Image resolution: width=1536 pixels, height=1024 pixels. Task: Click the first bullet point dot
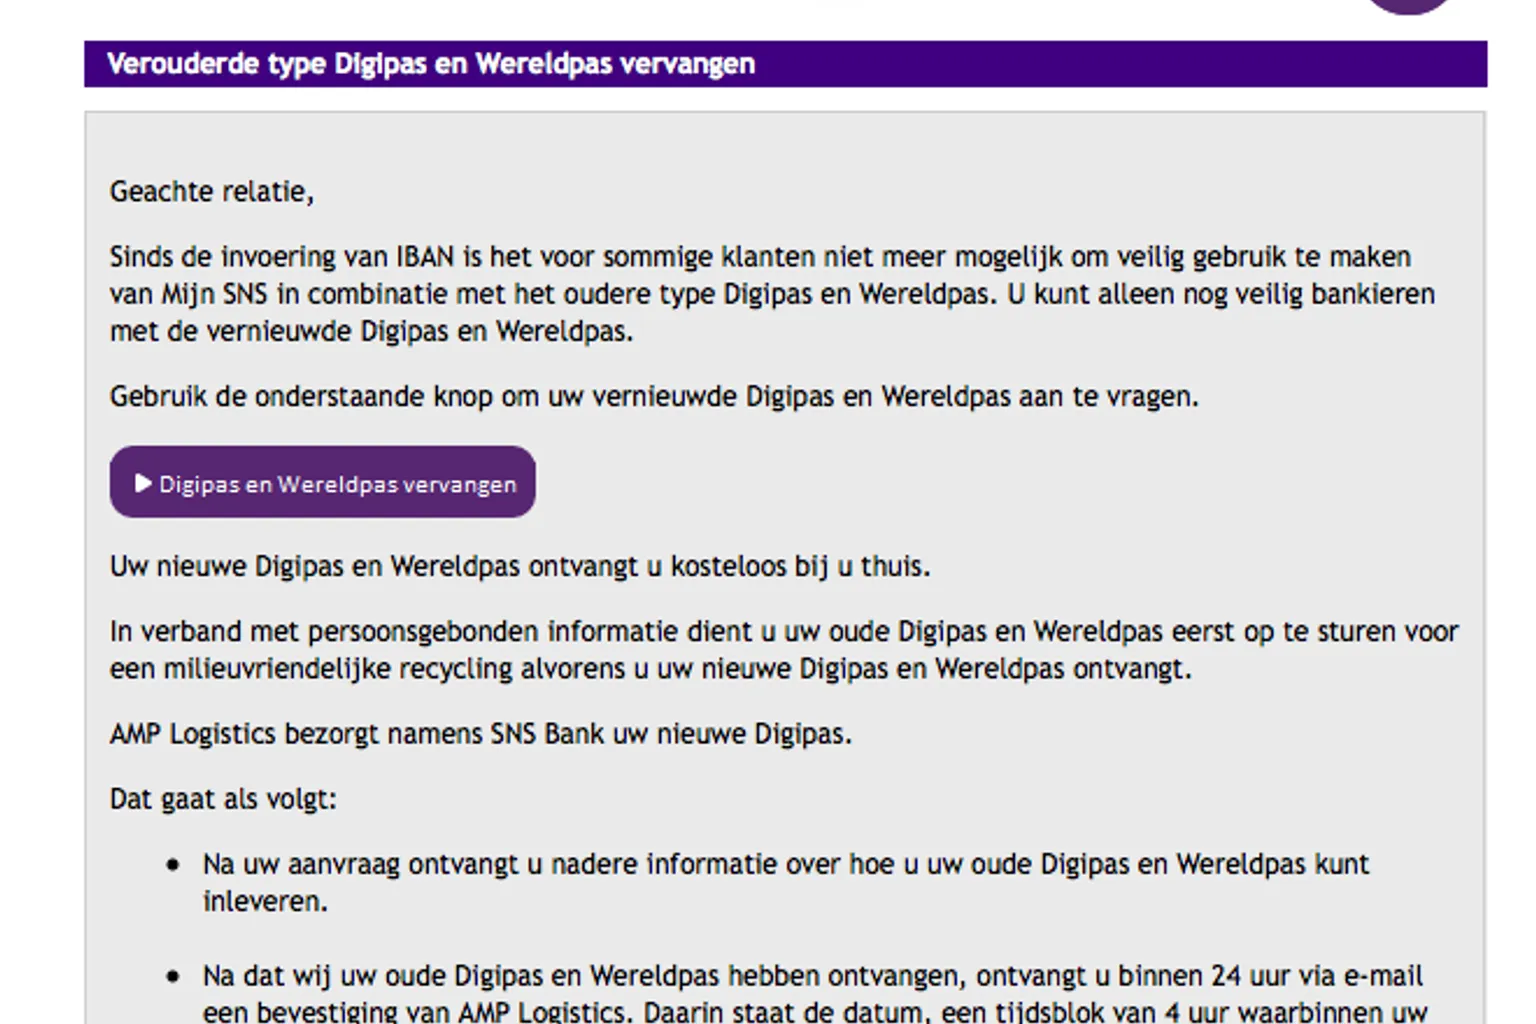(x=173, y=865)
